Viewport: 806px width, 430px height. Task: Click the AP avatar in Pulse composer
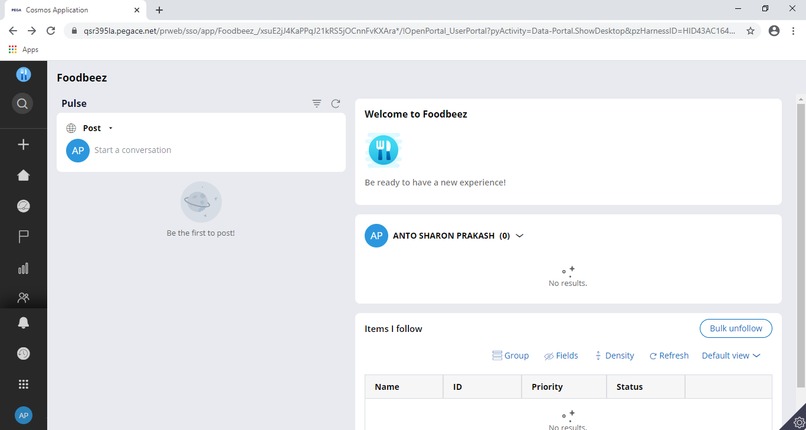pos(78,151)
